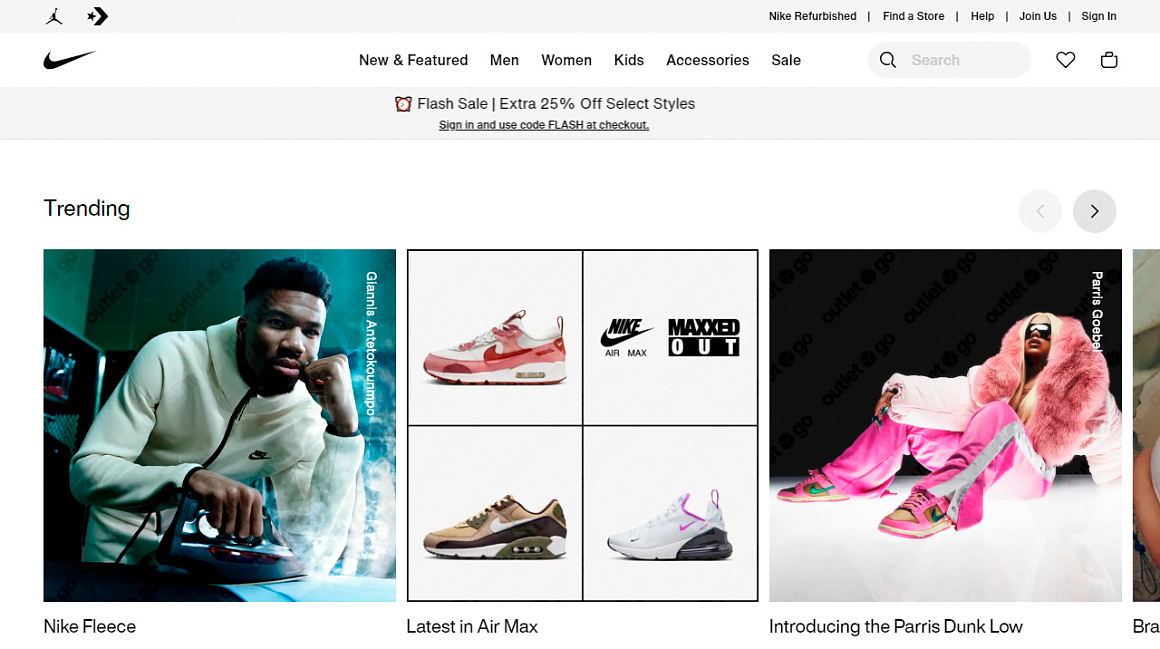The height and width of the screenshot is (649, 1160).
Task: Open the Nike Air Max Maxxed Out tile
Action: [670, 337]
